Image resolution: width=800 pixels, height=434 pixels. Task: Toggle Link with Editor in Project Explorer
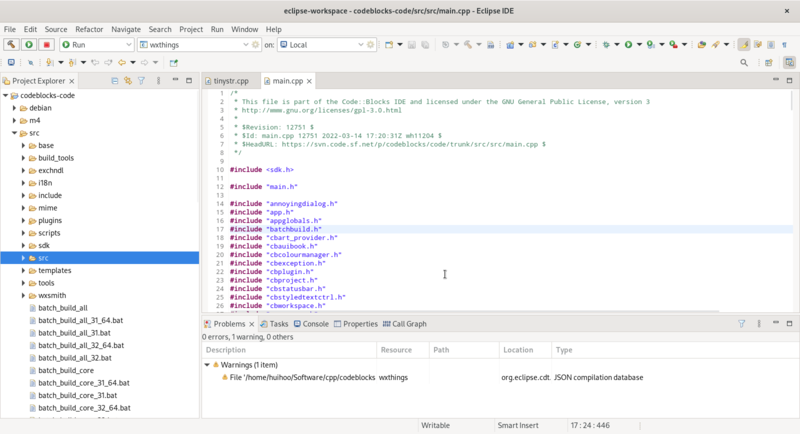(128, 80)
